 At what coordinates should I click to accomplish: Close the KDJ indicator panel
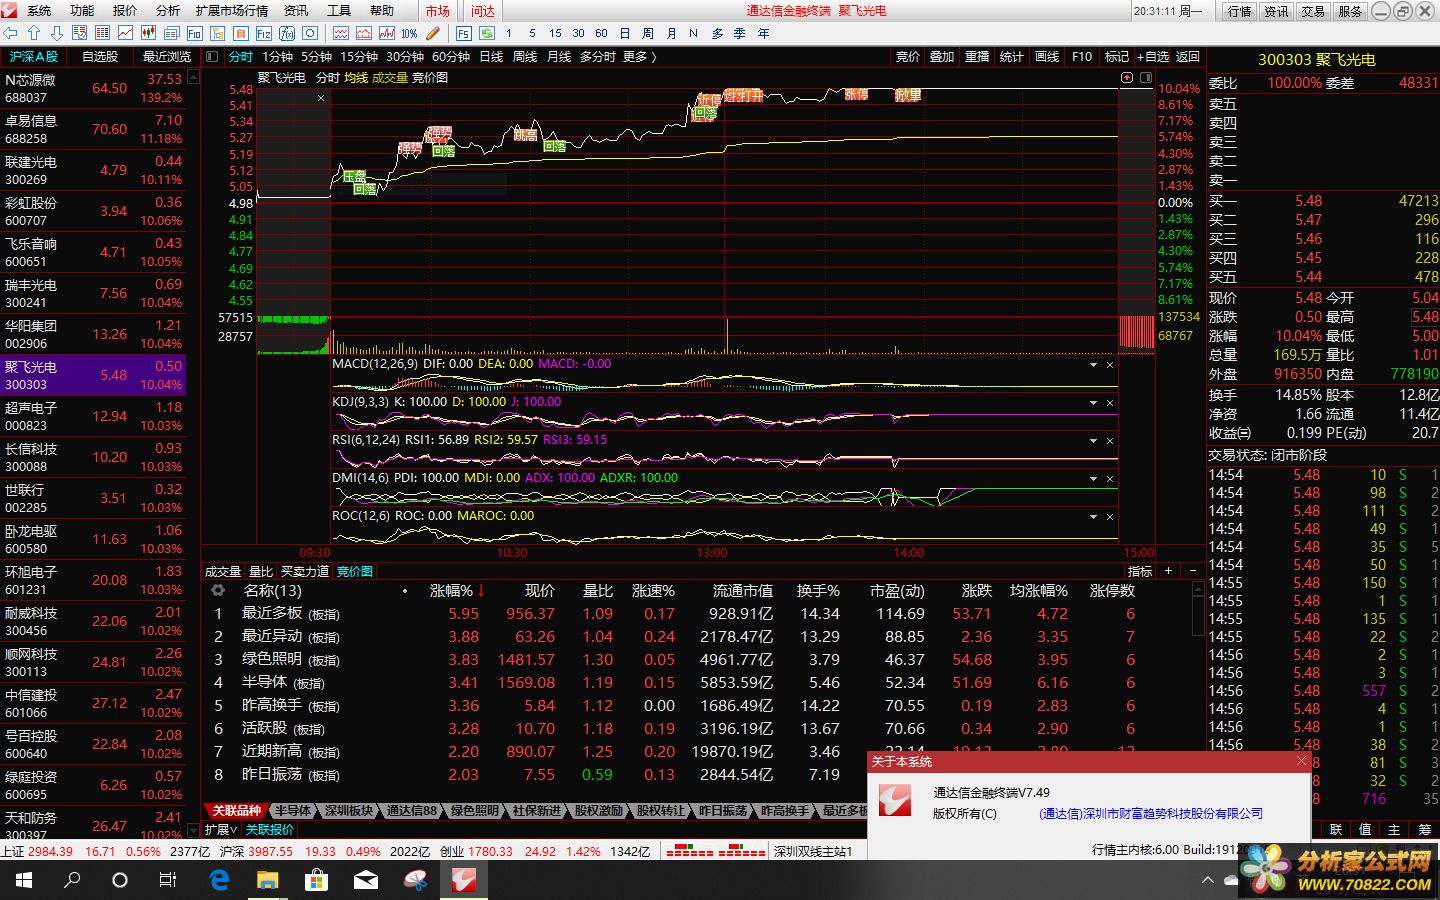pos(1109,402)
